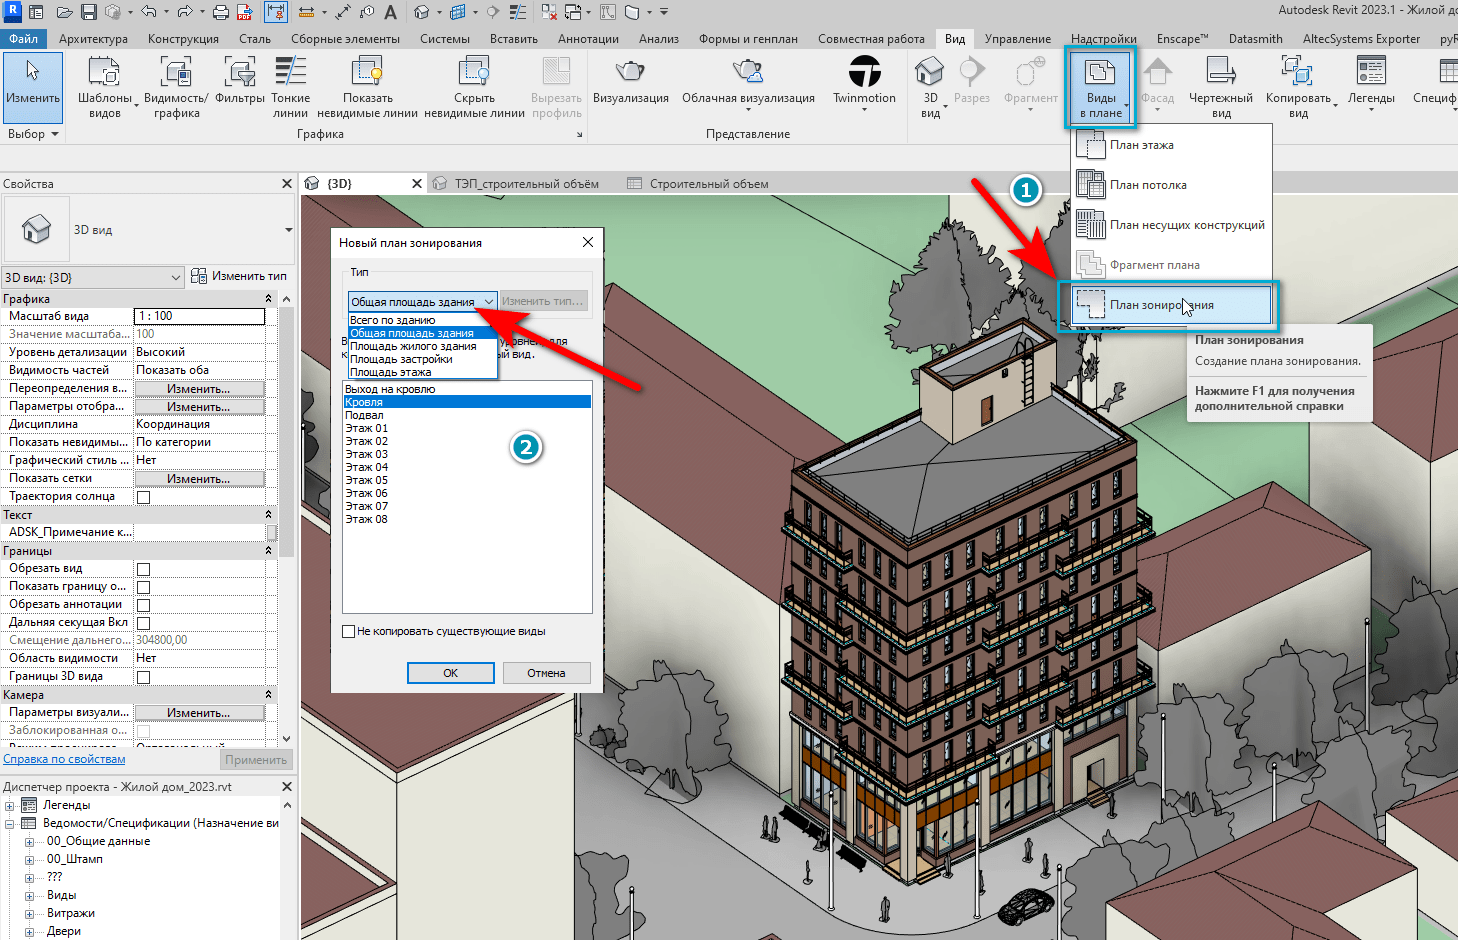Expand the 00_Общие данные tree node
The height and width of the screenshot is (940, 1458).
29,842
